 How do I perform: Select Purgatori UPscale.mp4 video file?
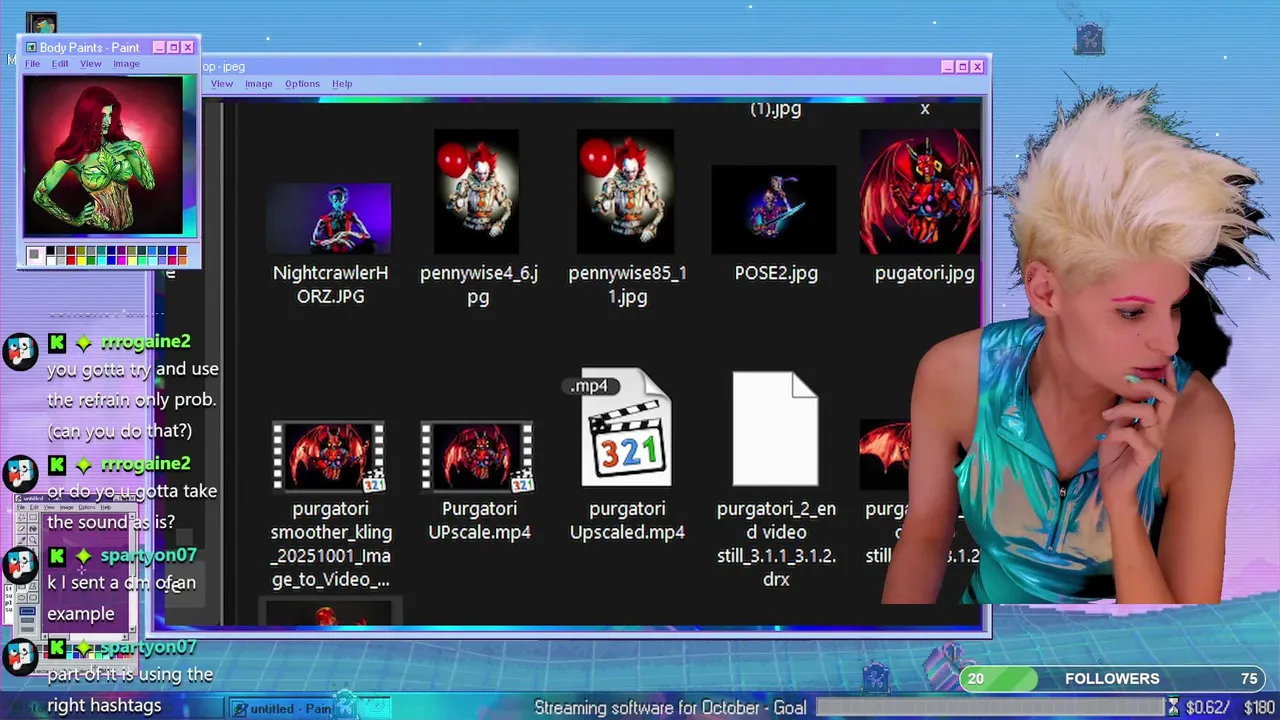coord(477,457)
